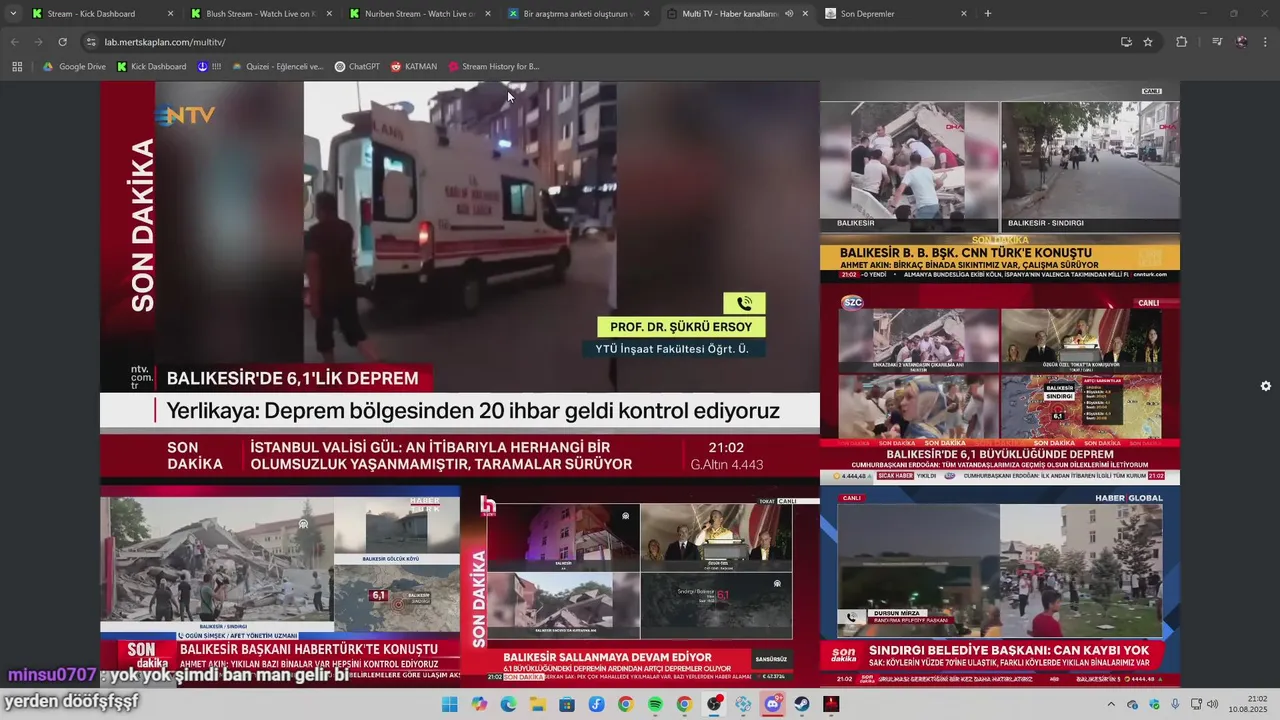The width and height of the screenshot is (1280, 720).
Task: Open network status in system tray
Action: (1196, 704)
